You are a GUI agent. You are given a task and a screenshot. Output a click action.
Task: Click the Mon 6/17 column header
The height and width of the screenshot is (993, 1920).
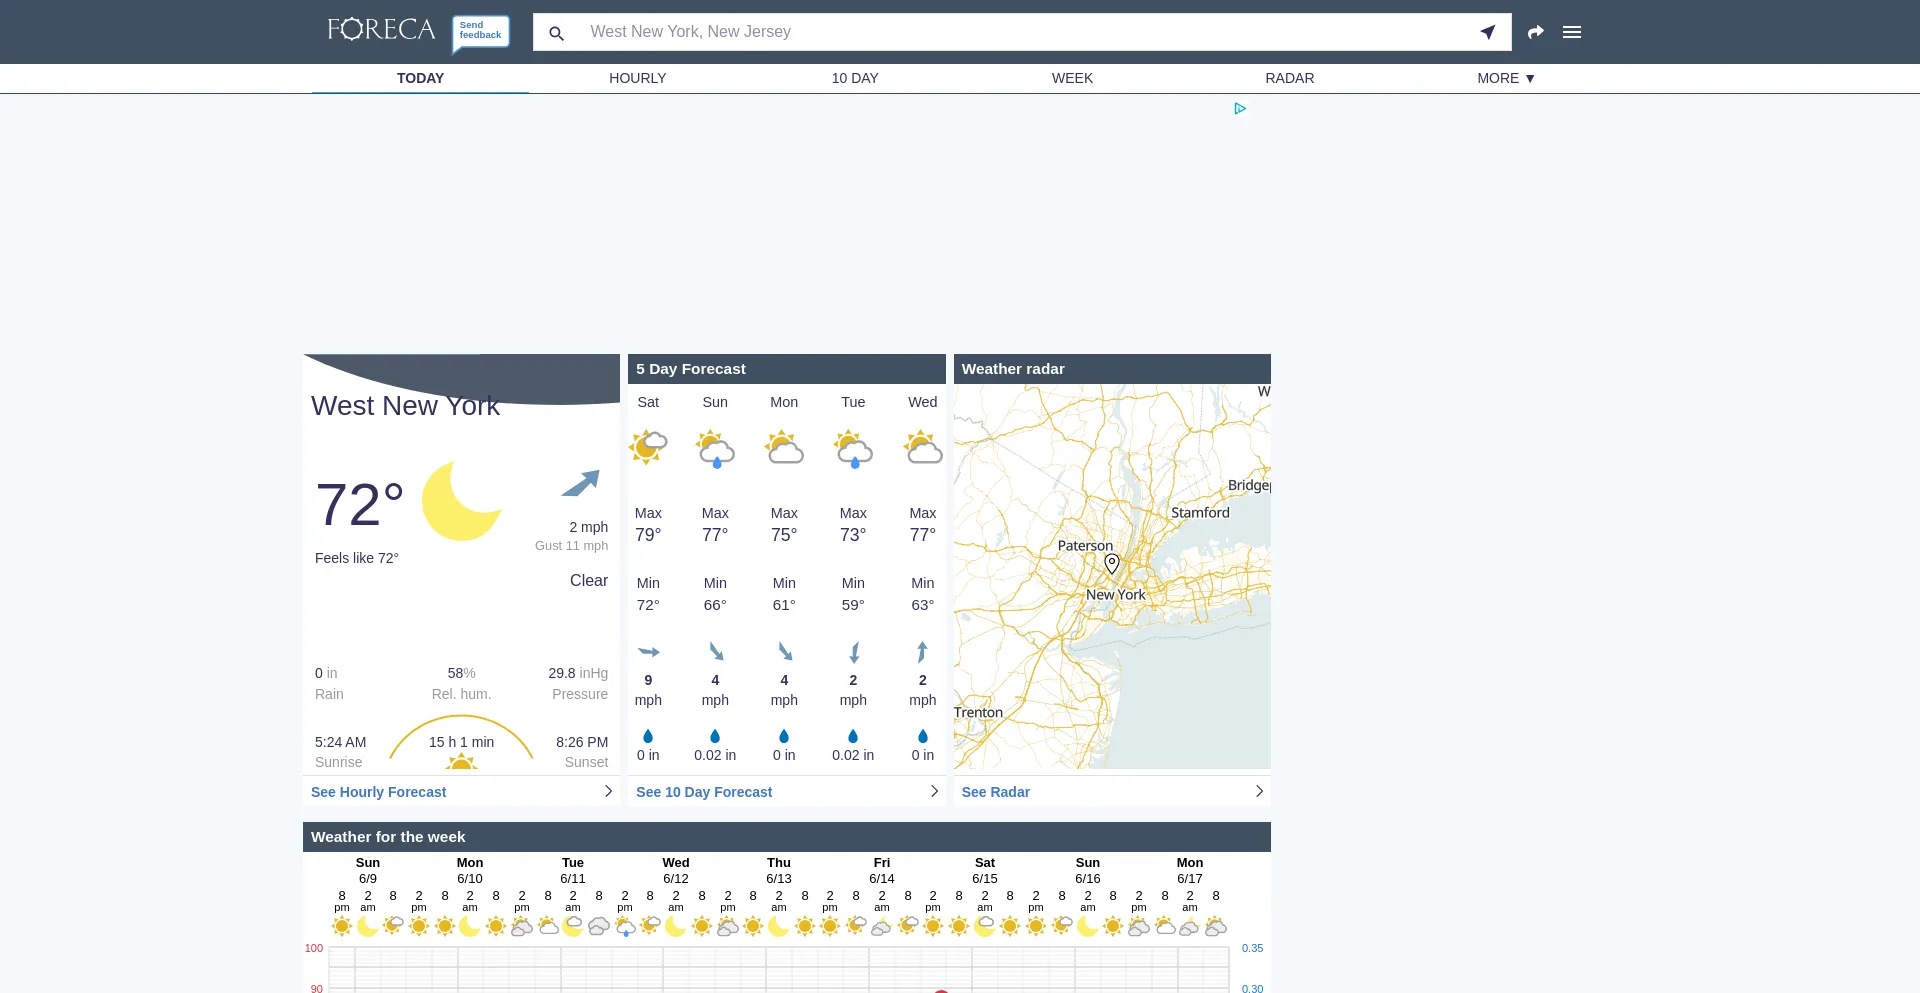pos(1190,870)
